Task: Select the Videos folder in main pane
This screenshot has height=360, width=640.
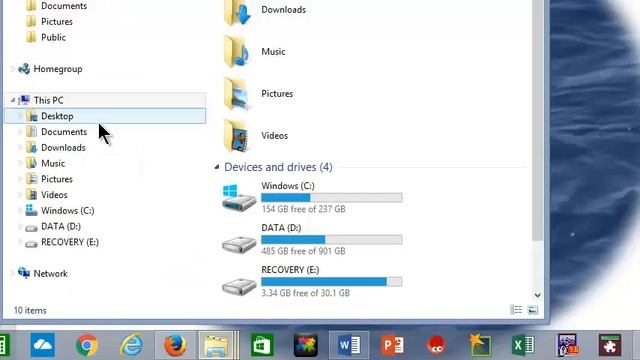Action: [237, 136]
